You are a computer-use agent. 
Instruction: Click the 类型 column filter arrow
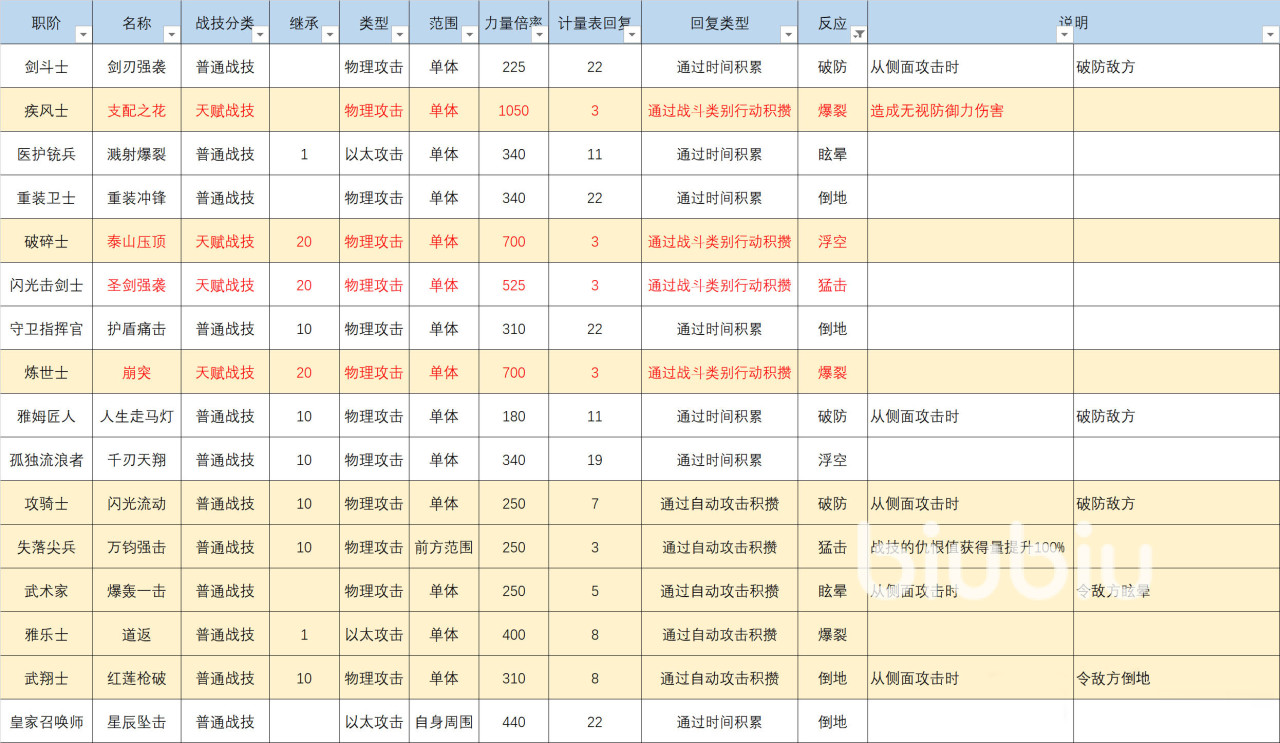click(399, 35)
